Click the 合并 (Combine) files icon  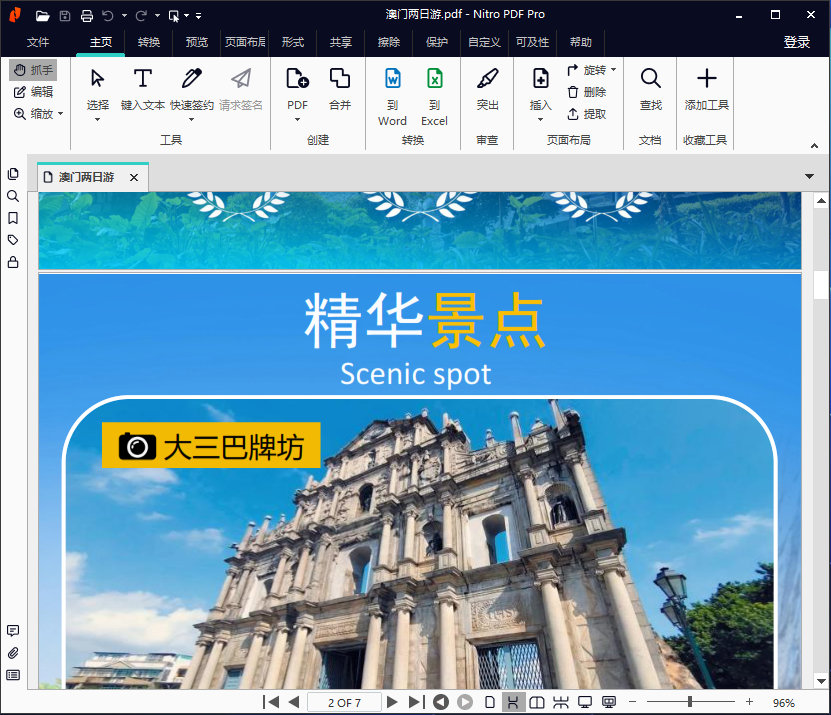340,88
